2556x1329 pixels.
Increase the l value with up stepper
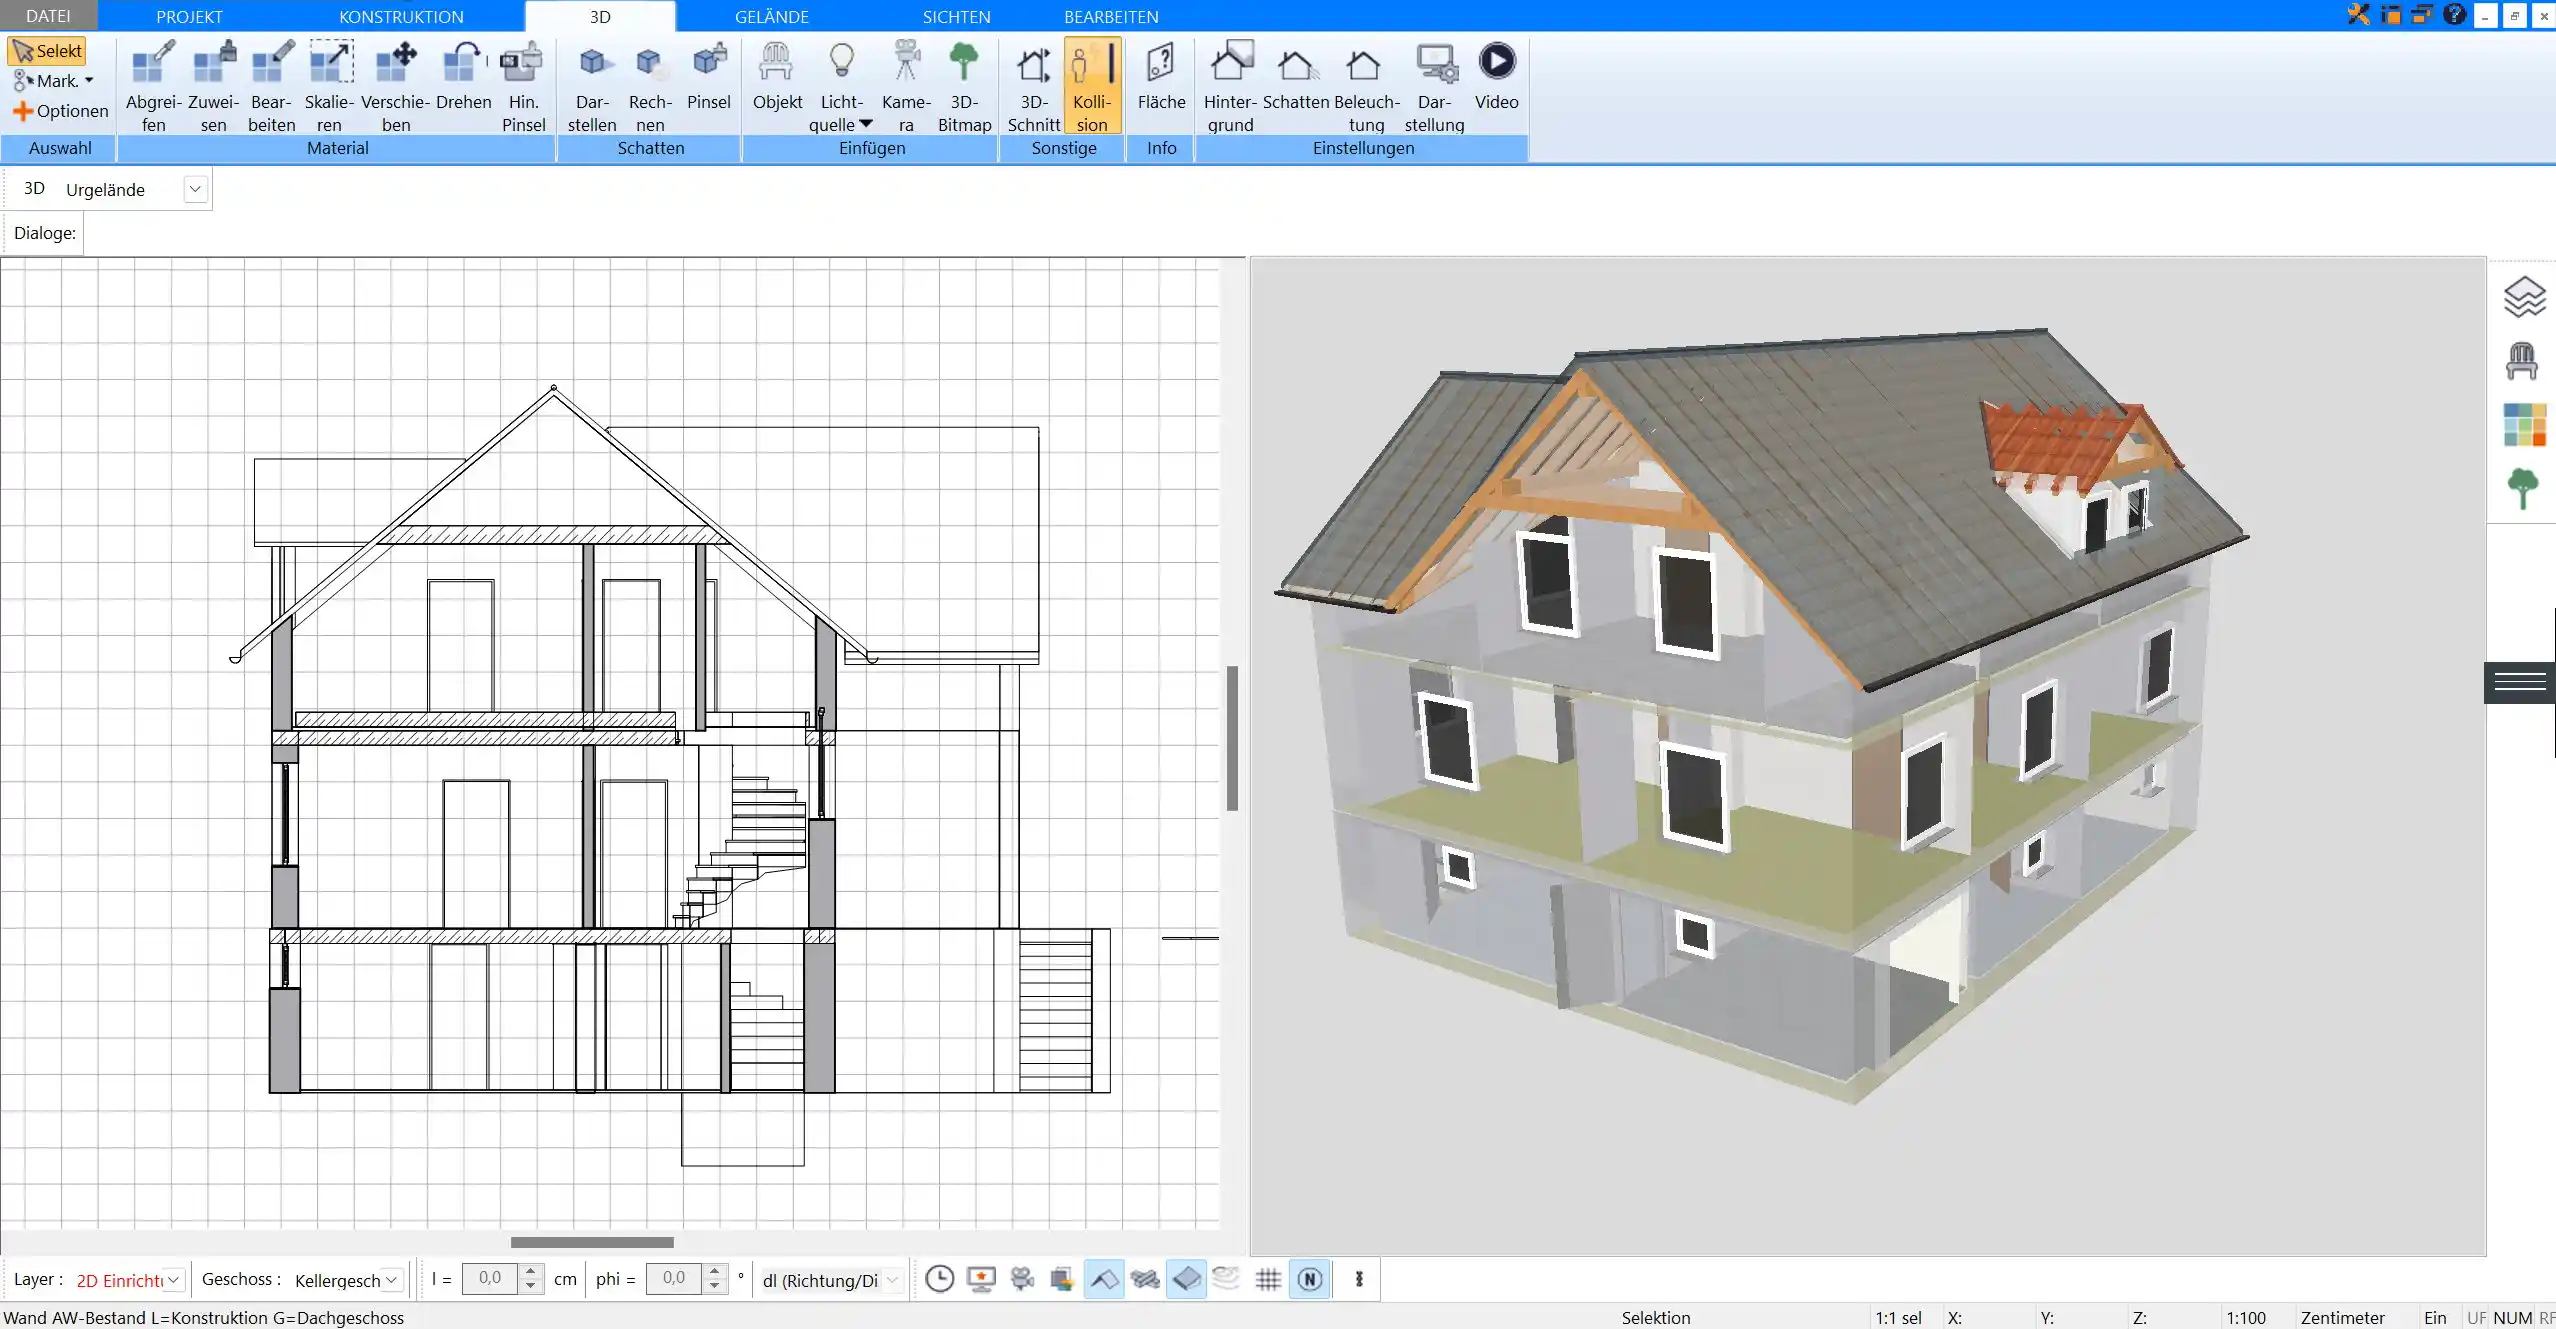(x=532, y=1271)
